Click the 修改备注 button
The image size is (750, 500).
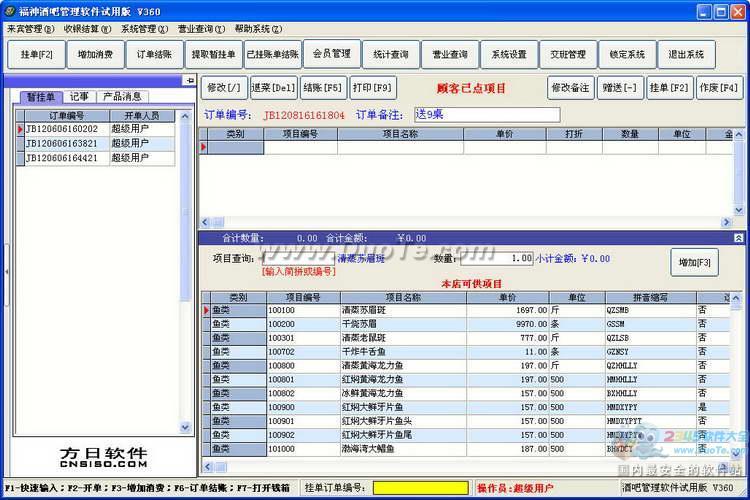[571, 88]
